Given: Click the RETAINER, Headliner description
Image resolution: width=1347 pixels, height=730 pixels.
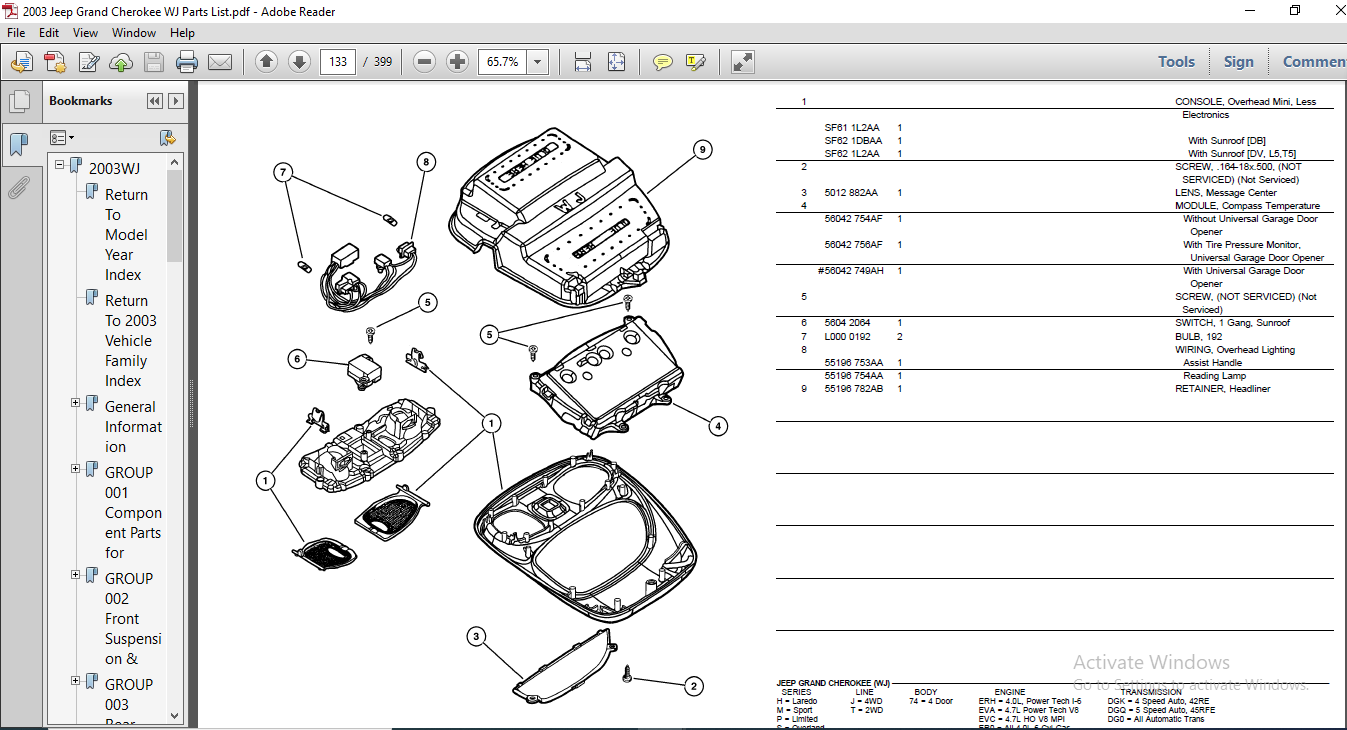Looking at the screenshot, I should click(1222, 389).
